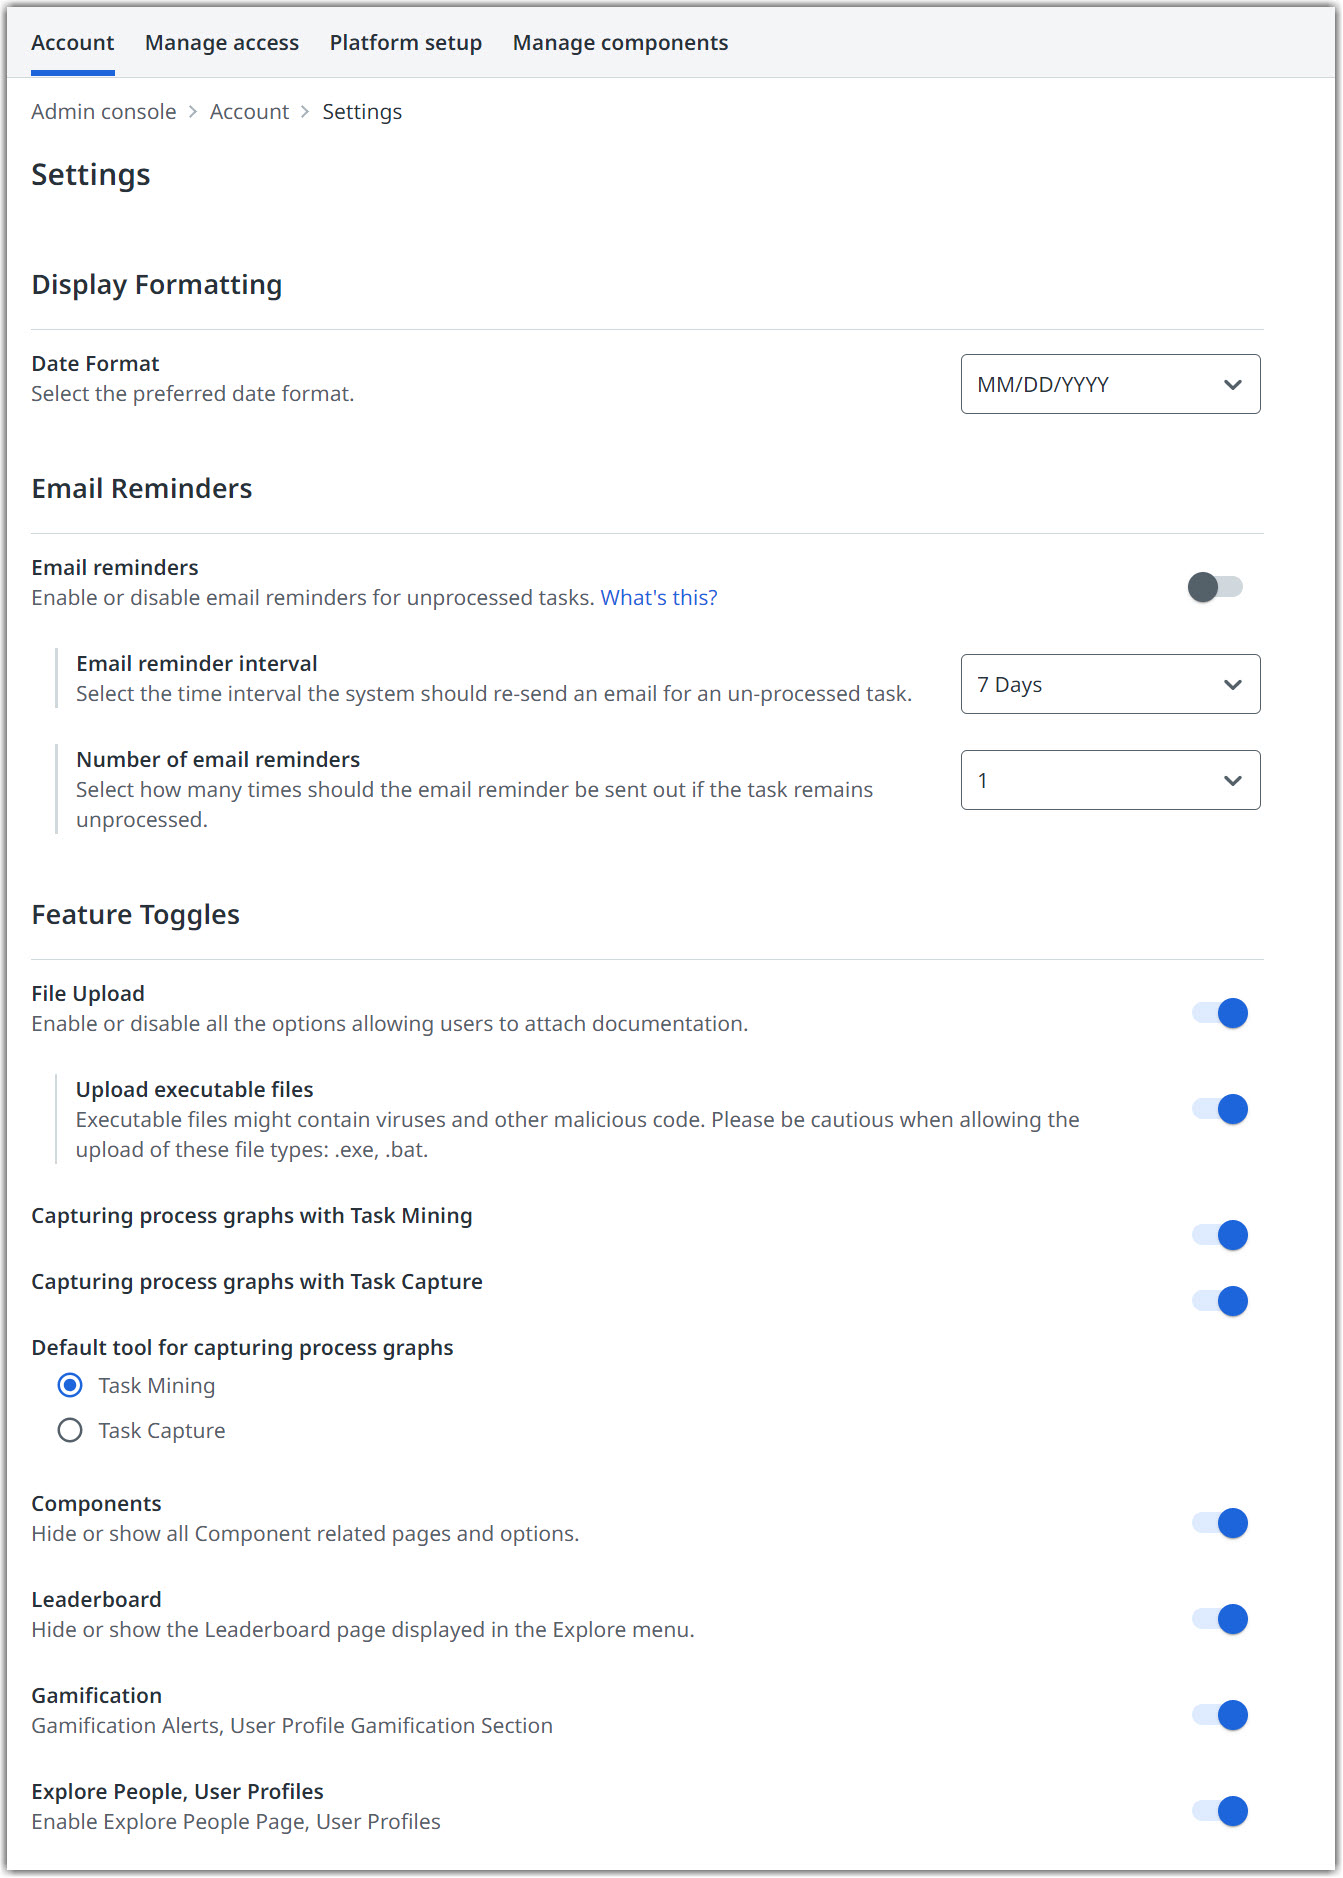This screenshot has width=1343, height=1878.
Task: Select the Task Mining radio button
Action: point(70,1385)
